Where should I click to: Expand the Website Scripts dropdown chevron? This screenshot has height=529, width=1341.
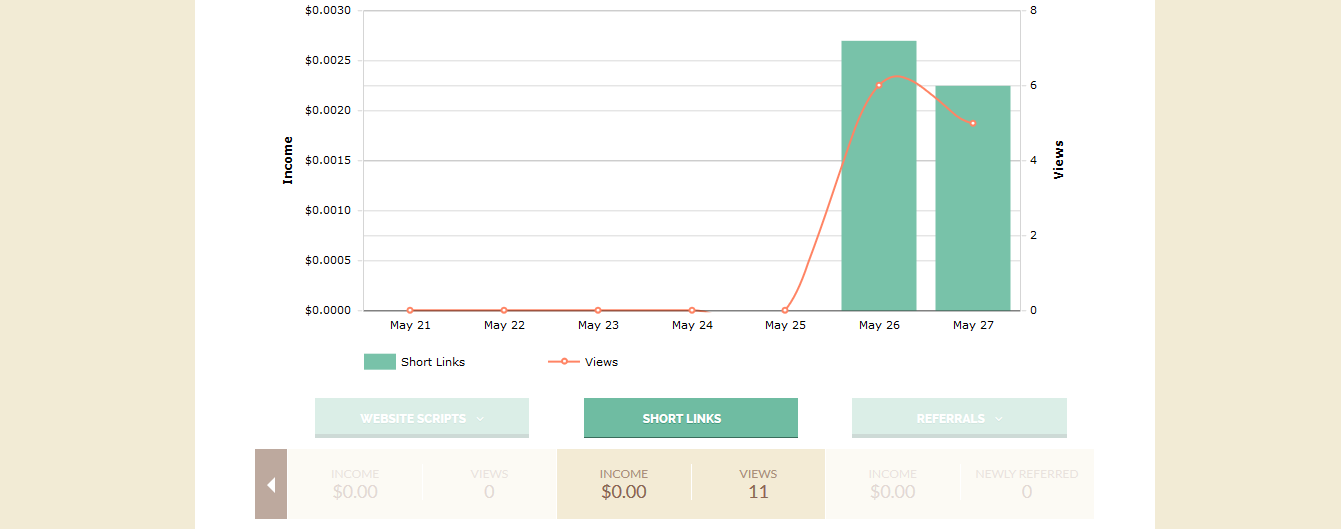[480, 419]
